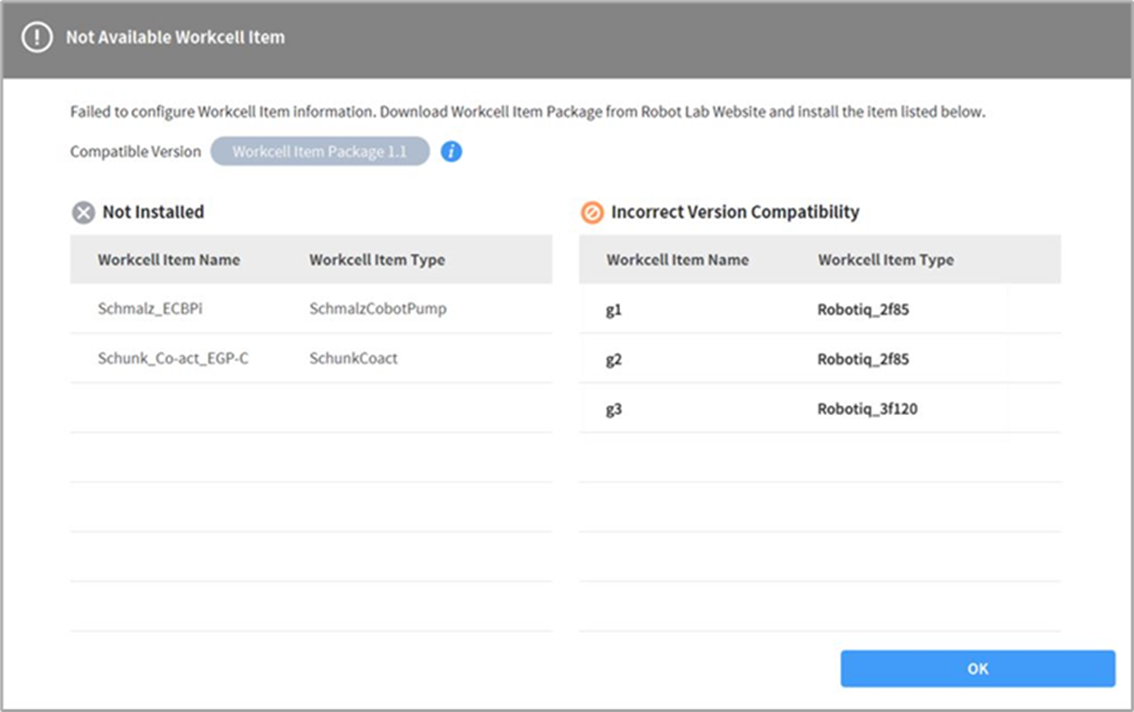
Task: Click the orange Incorrect Version Compatibility icon
Action: 592,212
